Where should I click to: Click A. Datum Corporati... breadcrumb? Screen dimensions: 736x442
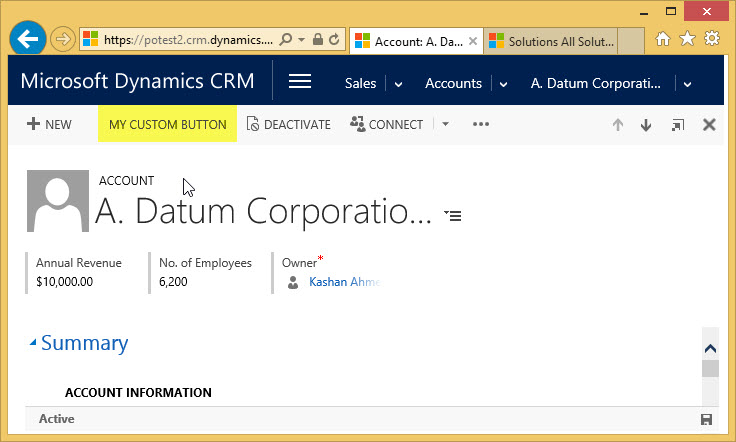pos(596,83)
